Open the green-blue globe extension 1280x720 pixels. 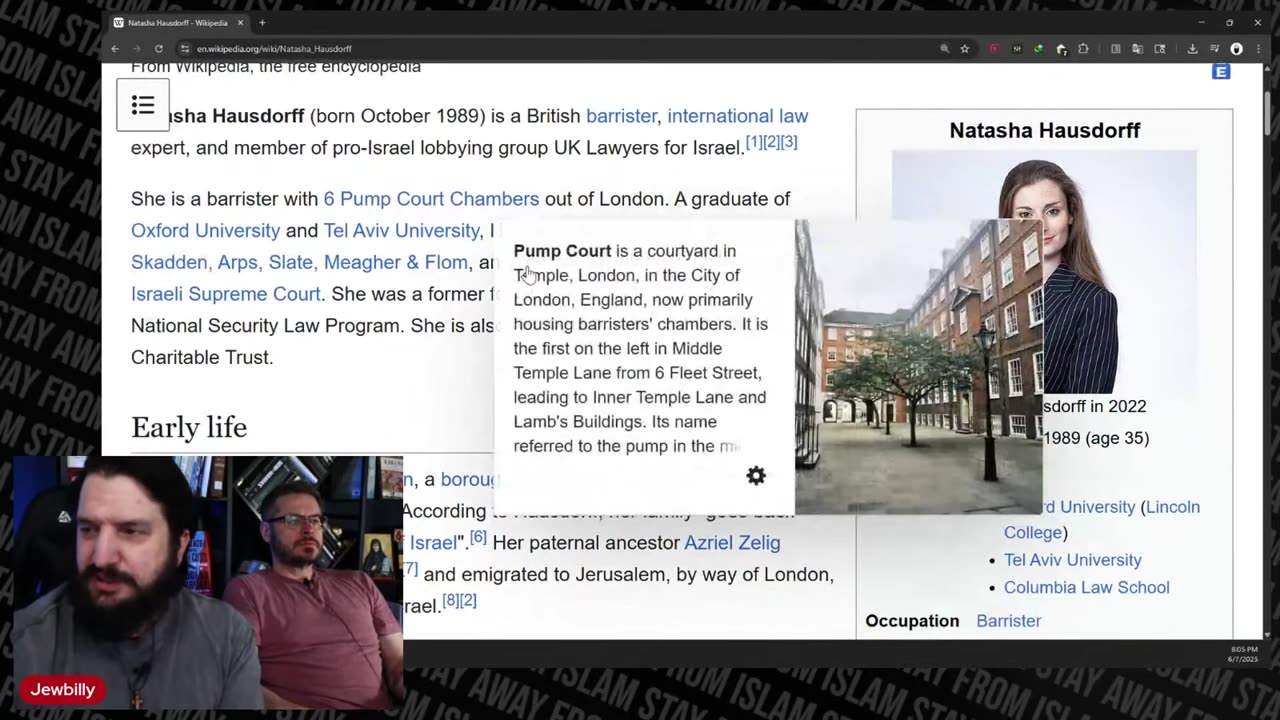[1039, 48]
